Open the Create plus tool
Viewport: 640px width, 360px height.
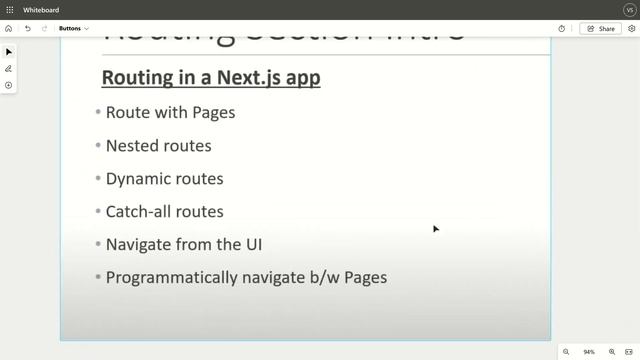coord(9,85)
